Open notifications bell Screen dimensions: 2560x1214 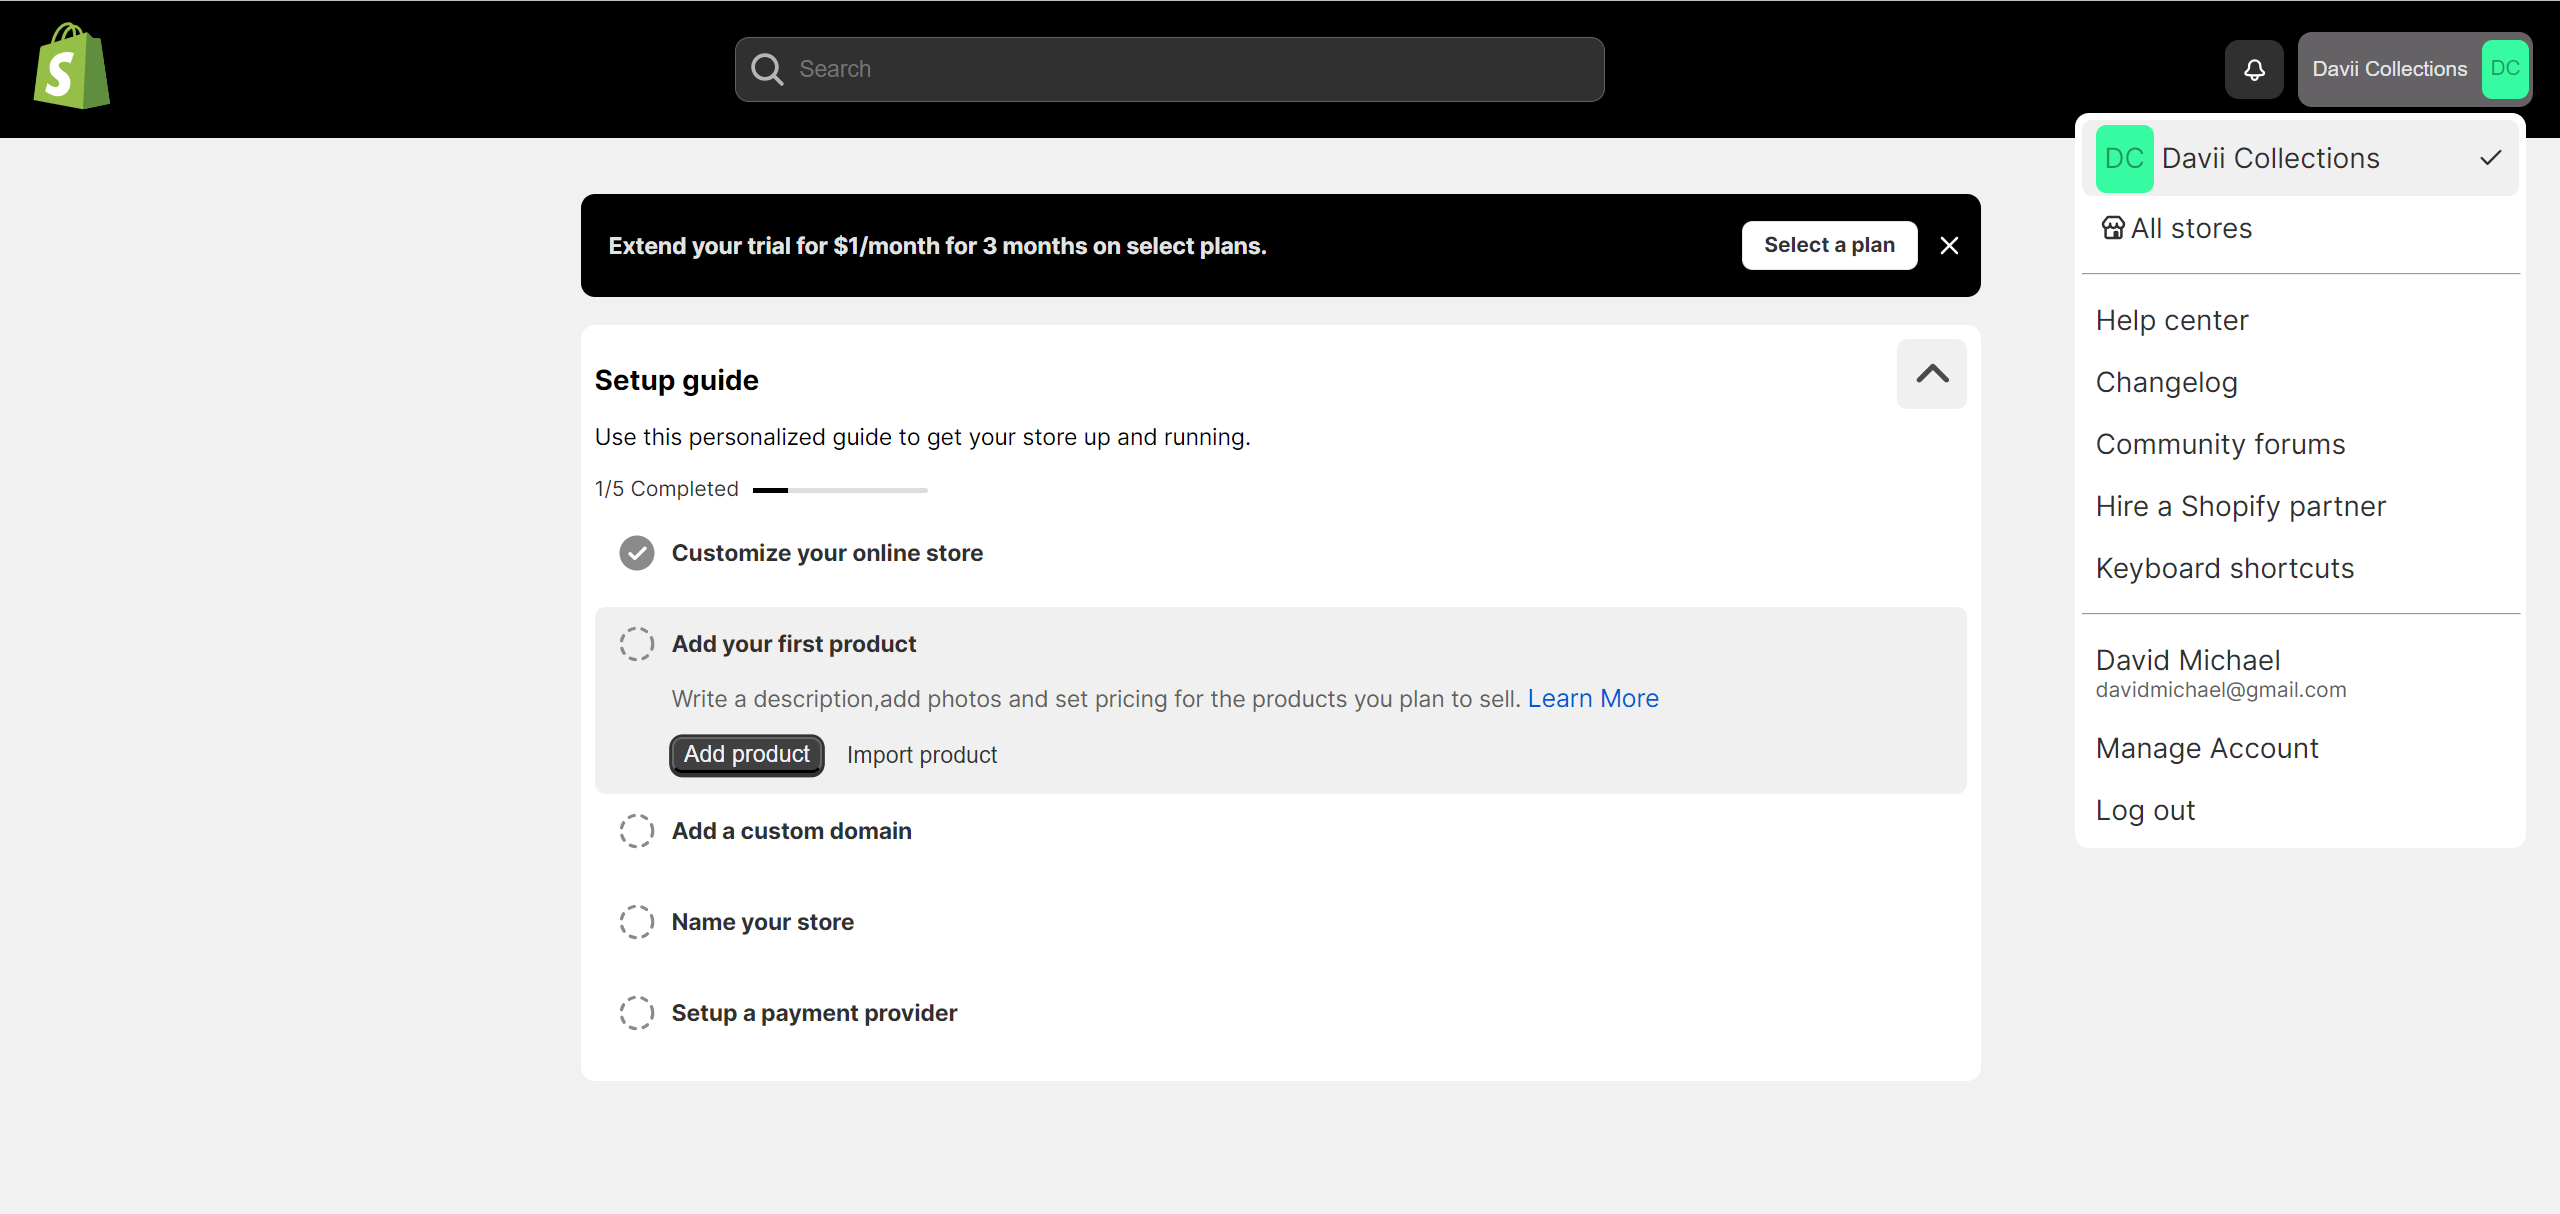2254,69
